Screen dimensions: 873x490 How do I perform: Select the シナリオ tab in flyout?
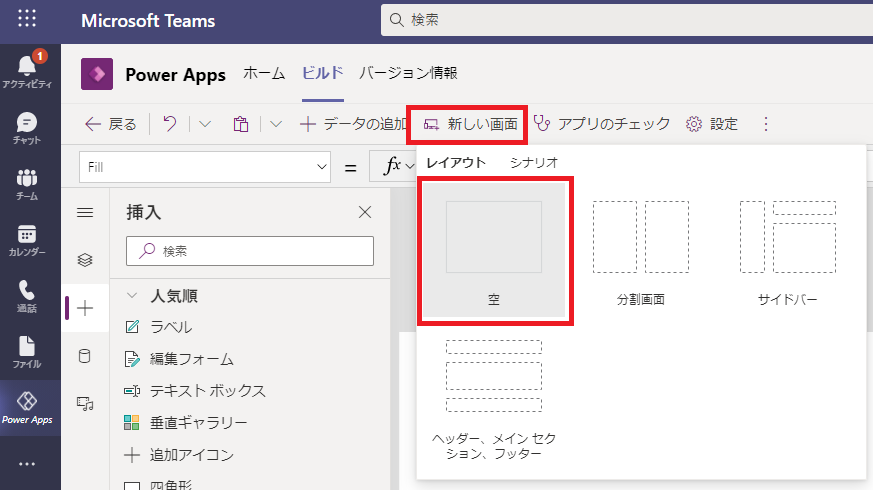point(534,163)
